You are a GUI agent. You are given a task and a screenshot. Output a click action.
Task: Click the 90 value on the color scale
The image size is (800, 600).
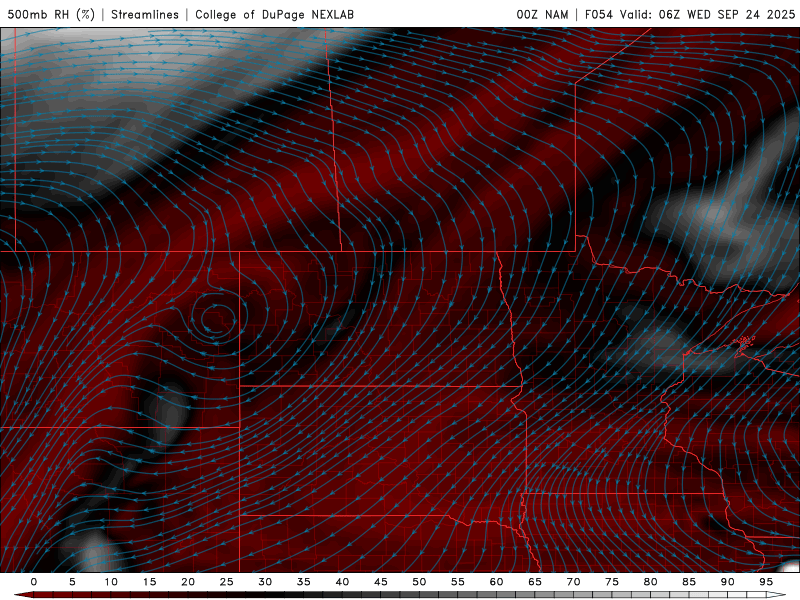click(727, 582)
